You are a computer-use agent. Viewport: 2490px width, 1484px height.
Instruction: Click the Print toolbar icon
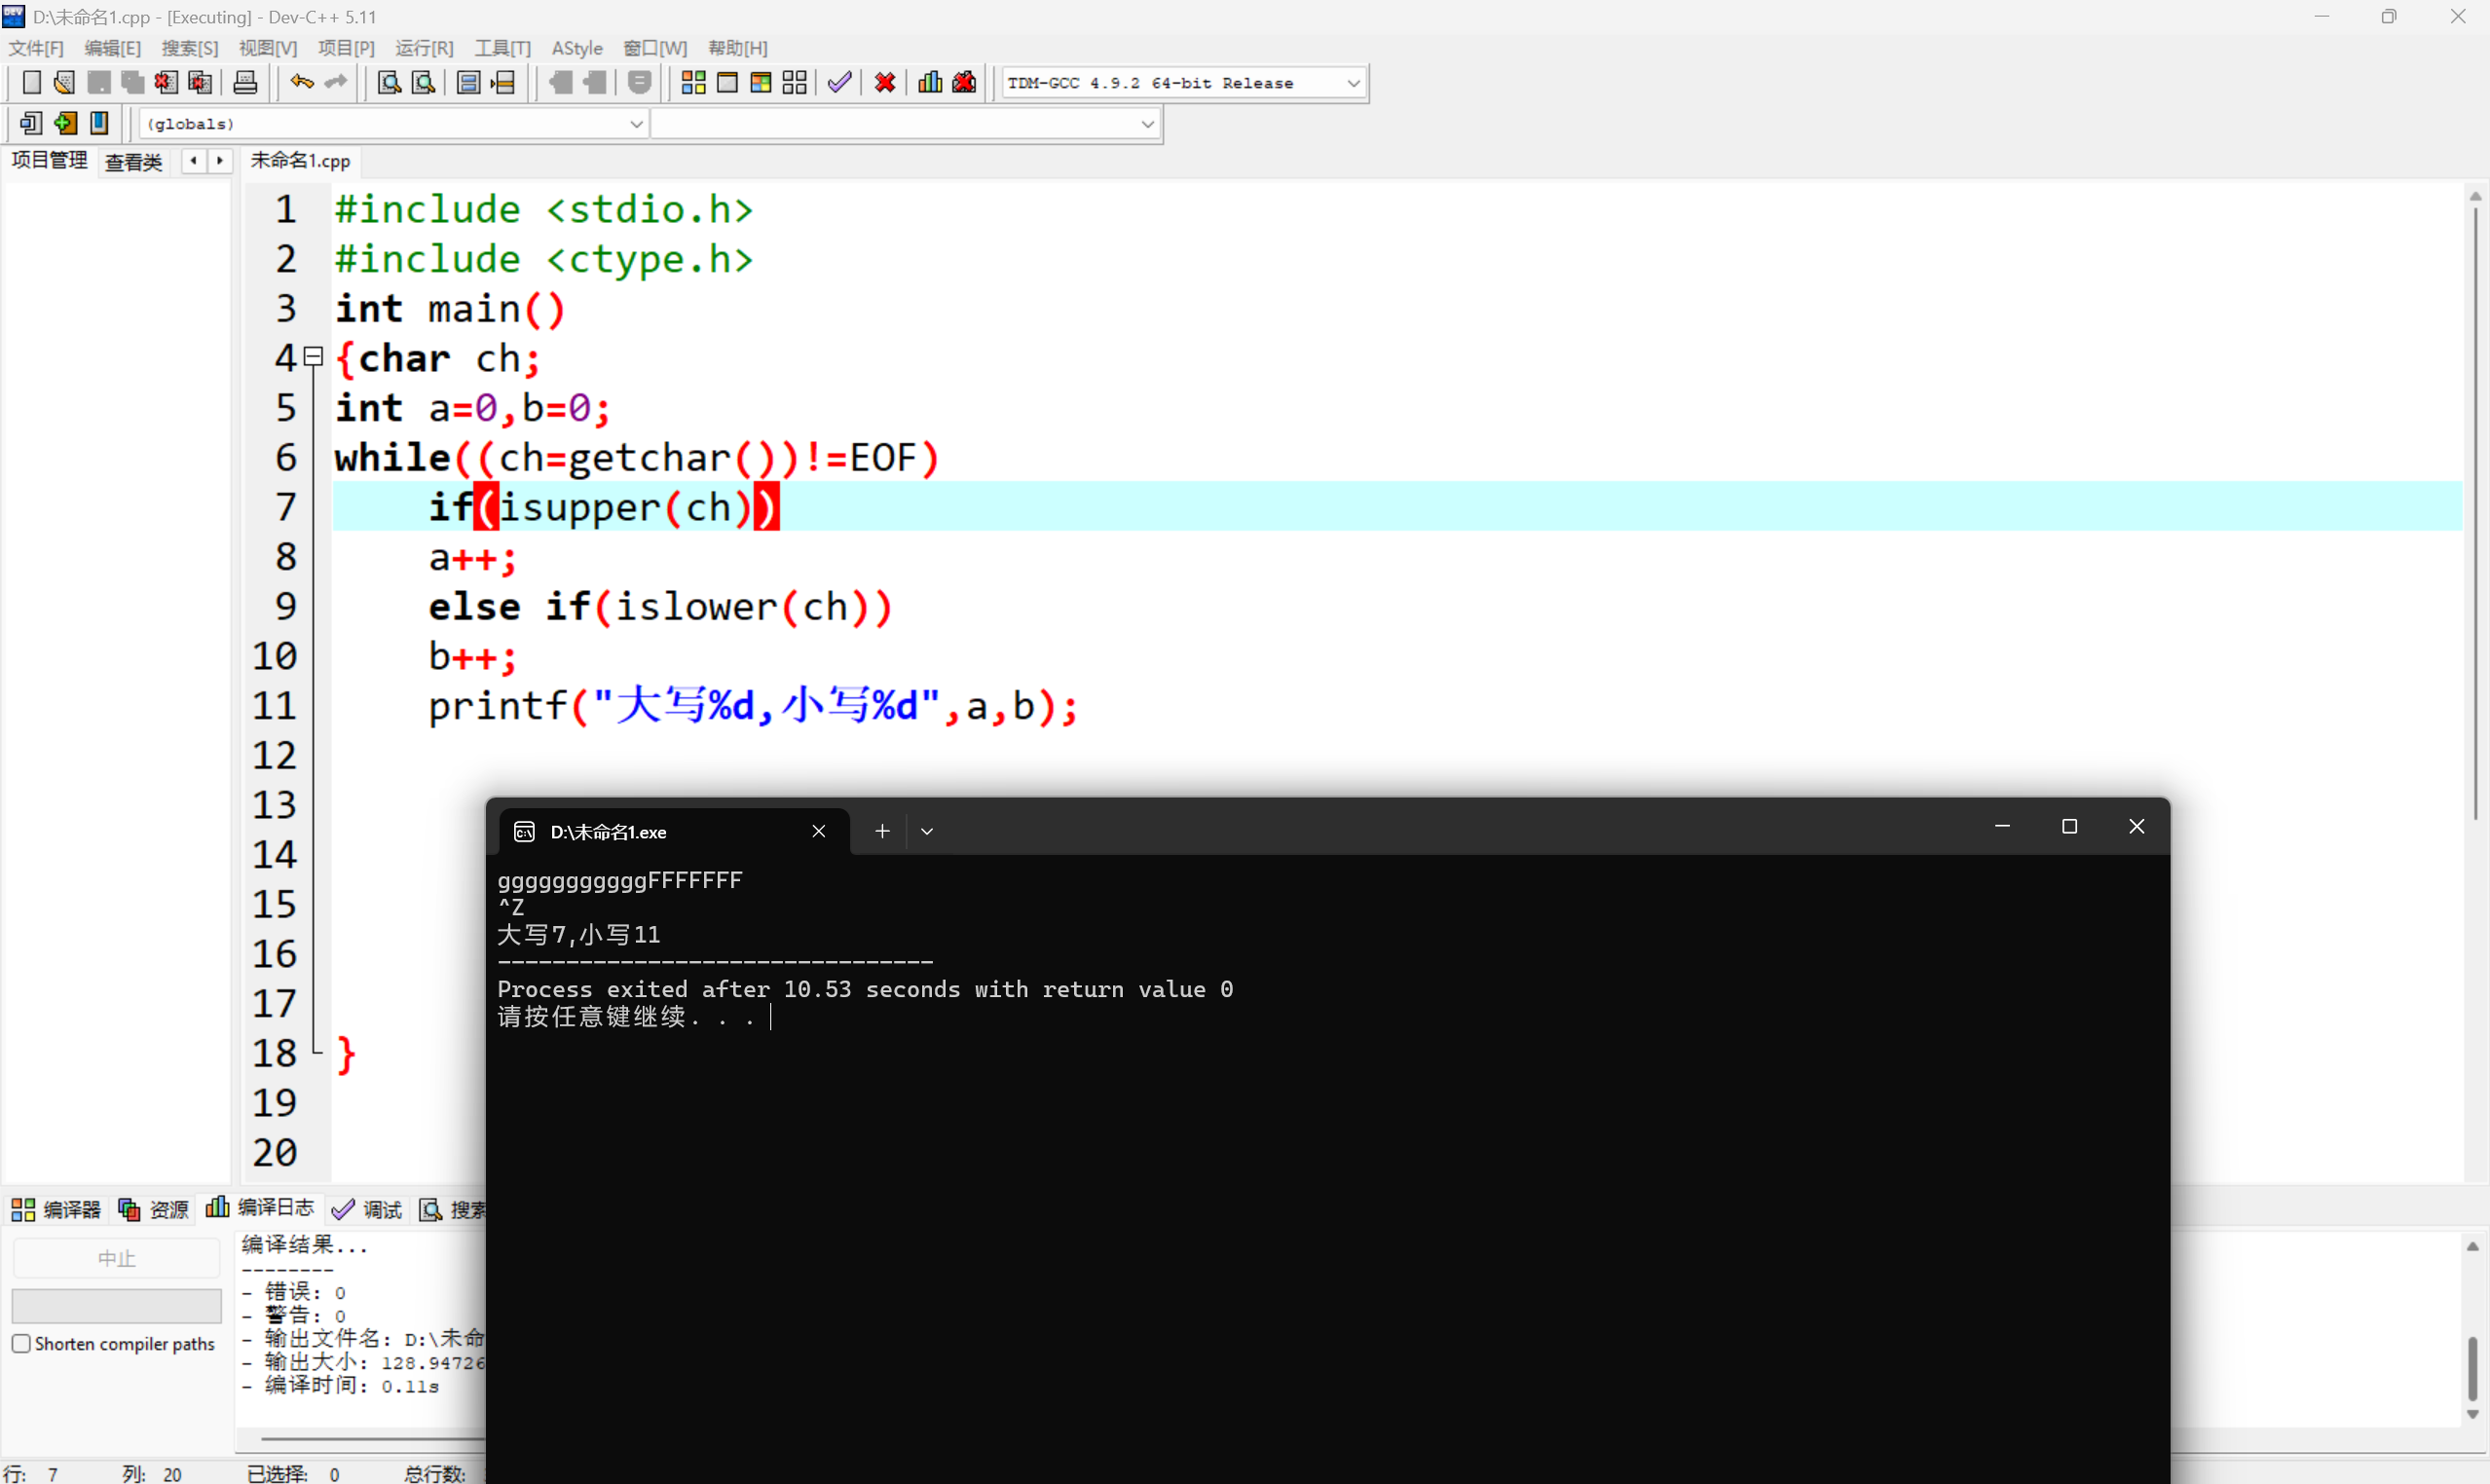click(245, 83)
